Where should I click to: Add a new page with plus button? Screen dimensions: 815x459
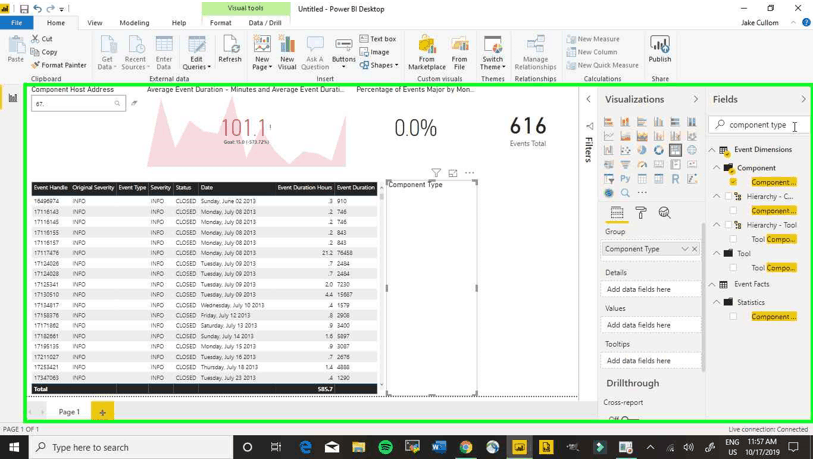[102, 412]
